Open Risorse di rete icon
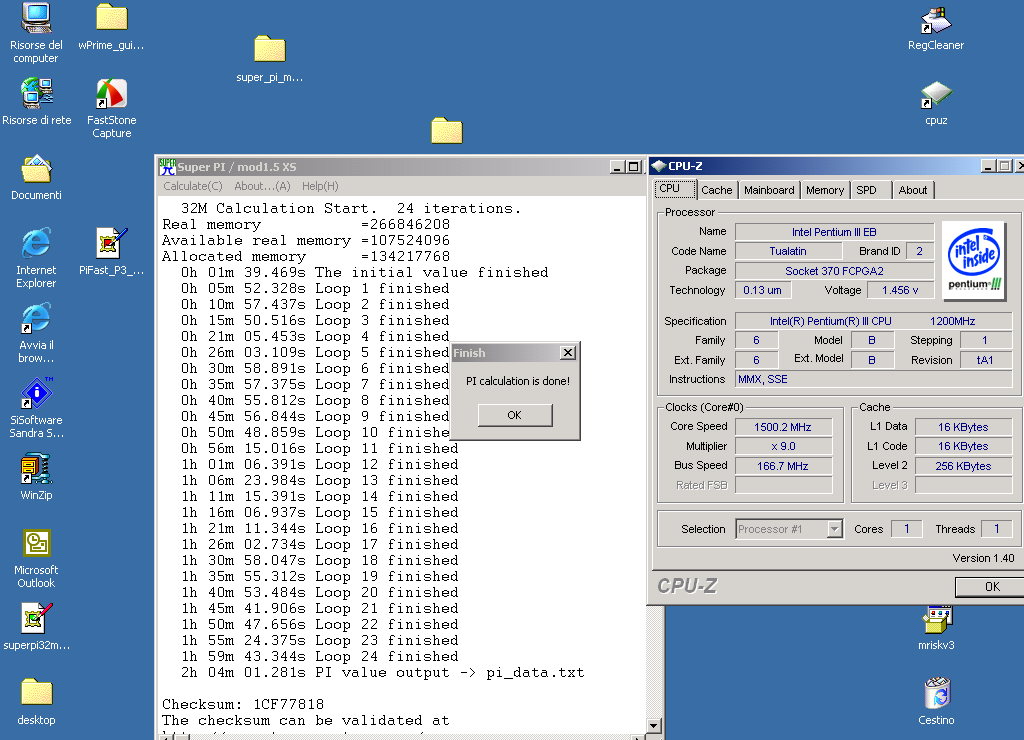This screenshot has height=740, width=1024. point(37,101)
